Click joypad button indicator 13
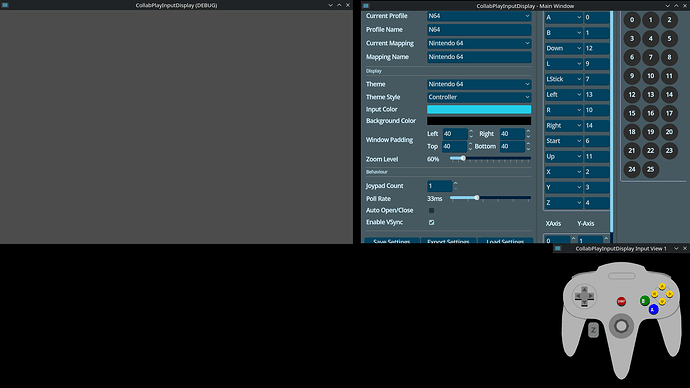690x388 pixels. click(x=650, y=95)
